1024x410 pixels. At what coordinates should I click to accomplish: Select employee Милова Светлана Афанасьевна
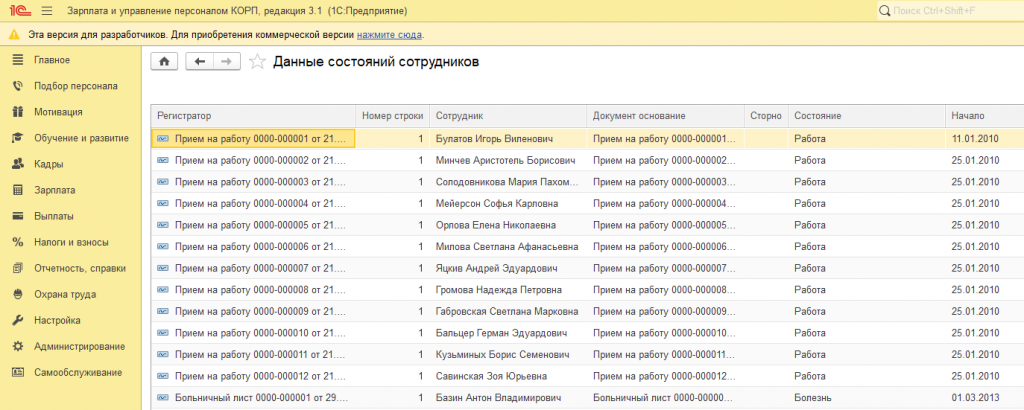pos(507,246)
